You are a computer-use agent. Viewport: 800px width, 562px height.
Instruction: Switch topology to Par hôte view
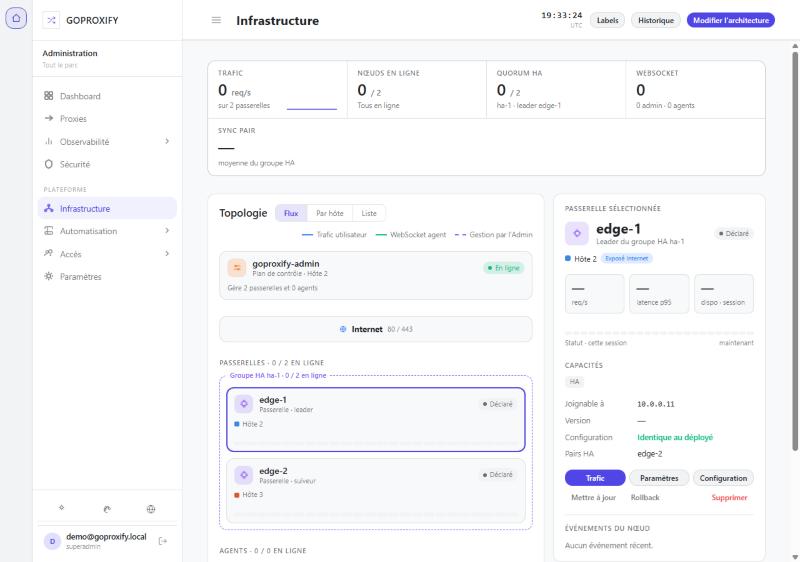[x=330, y=213]
